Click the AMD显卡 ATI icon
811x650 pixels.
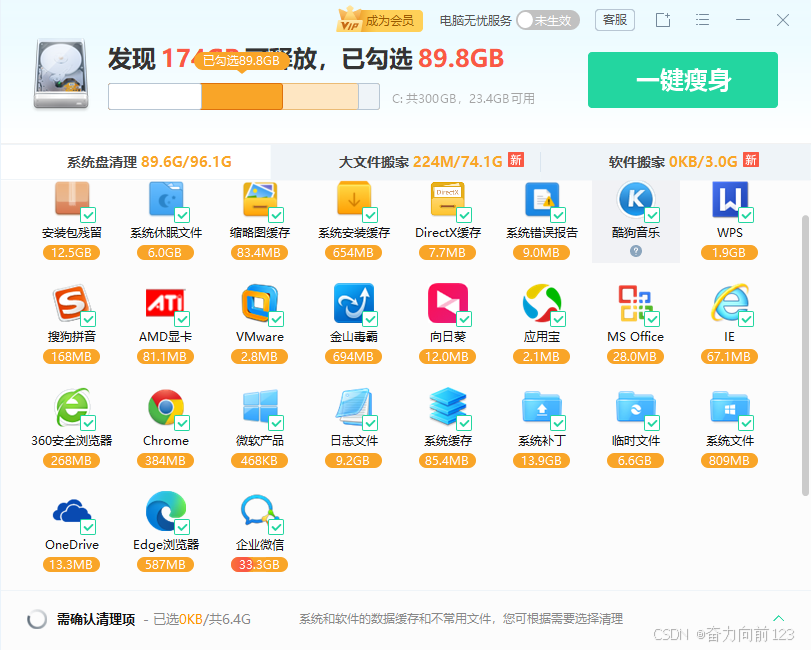166,304
